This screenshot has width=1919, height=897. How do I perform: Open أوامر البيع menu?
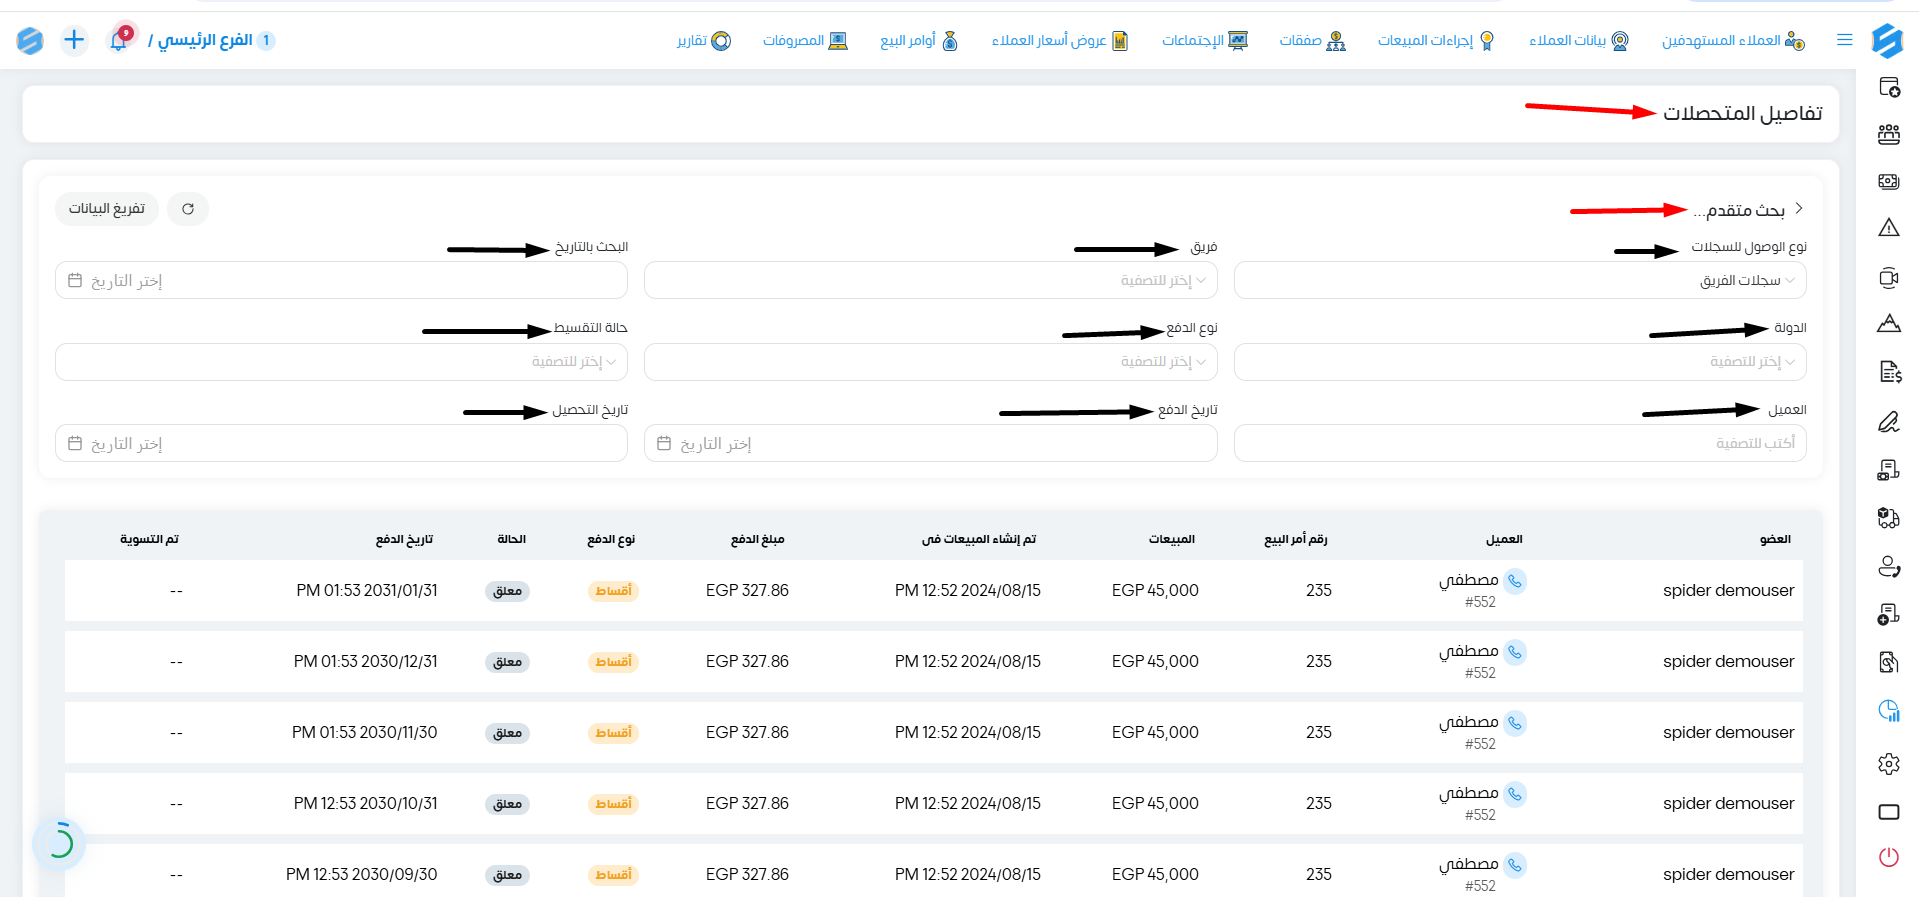919,40
